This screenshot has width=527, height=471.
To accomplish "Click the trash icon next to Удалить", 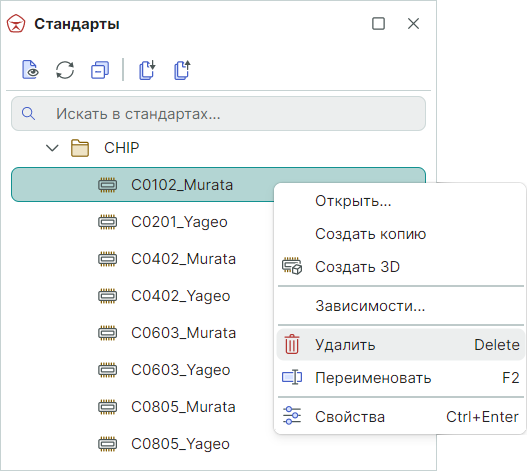I will [x=292, y=344].
